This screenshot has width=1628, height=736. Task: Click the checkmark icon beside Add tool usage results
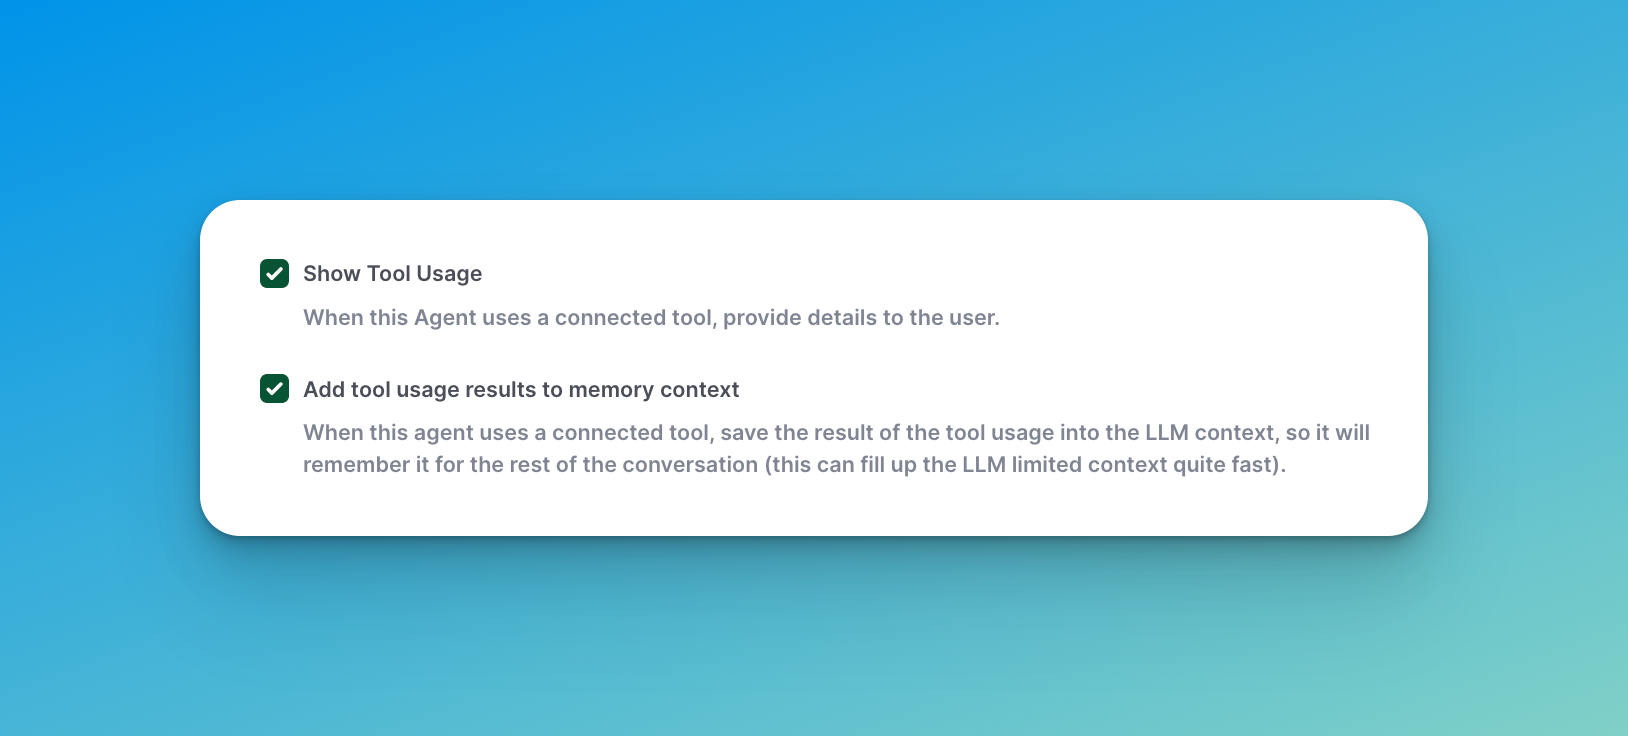tap(274, 388)
